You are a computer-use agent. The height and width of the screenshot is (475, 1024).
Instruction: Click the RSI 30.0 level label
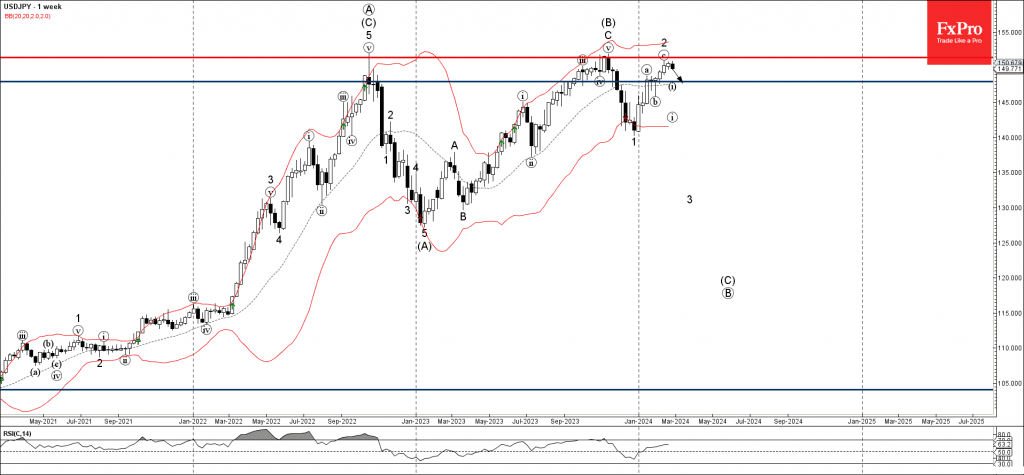1005,464
